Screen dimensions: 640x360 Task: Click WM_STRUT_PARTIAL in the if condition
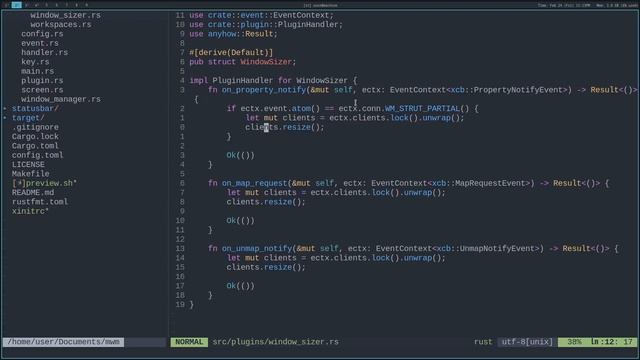tap(422, 109)
